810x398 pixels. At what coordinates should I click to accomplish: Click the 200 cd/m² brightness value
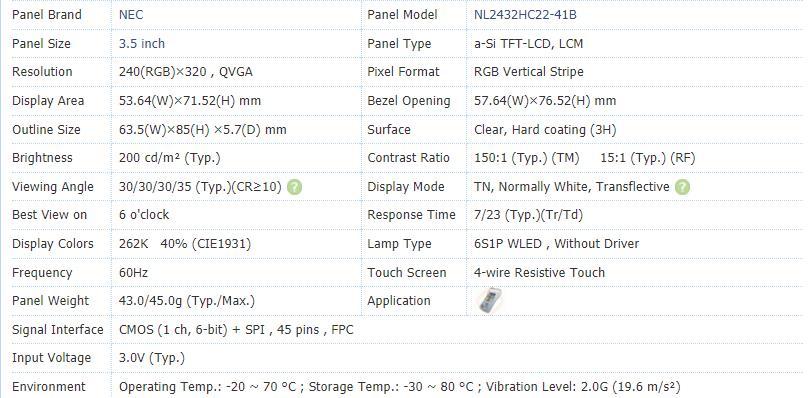coord(170,158)
